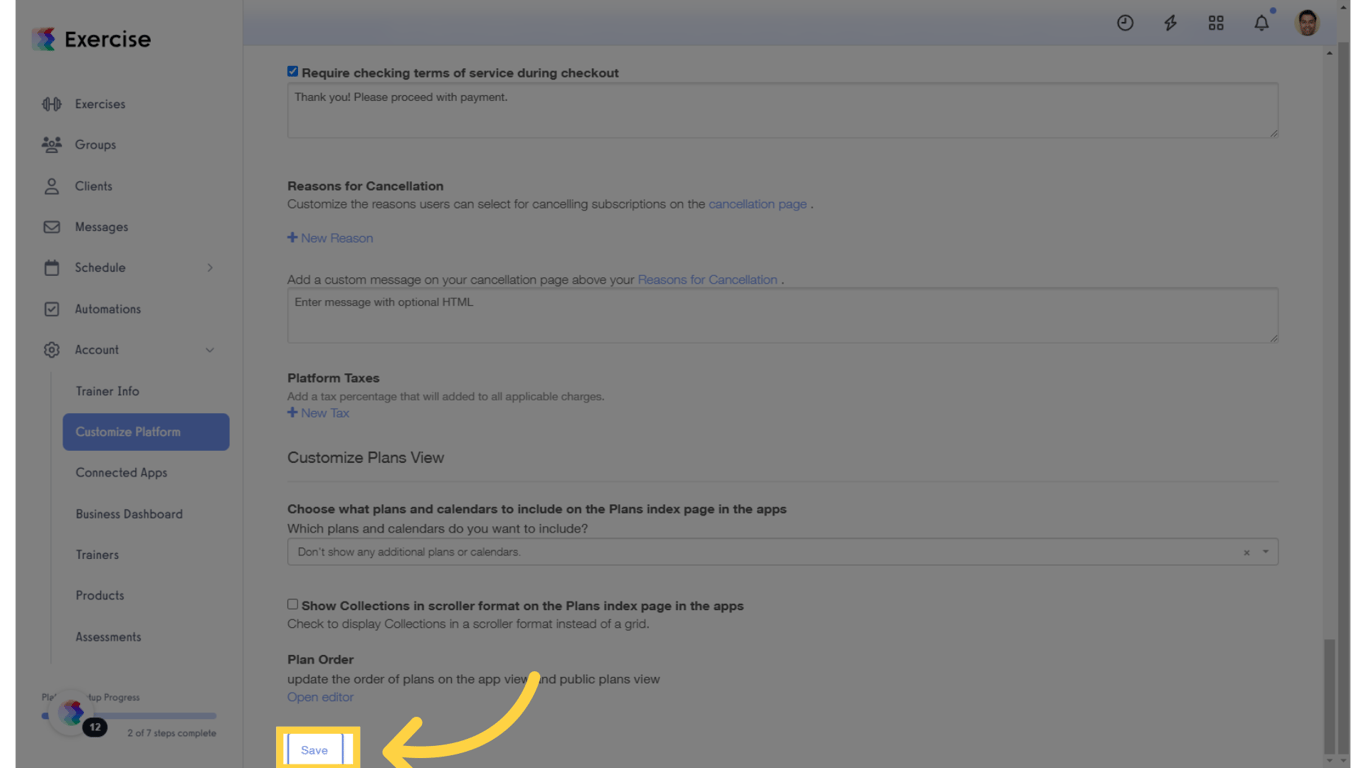Click the lightning bolt icon
The width and height of the screenshot is (1366, 768).
pos(1170,23)
